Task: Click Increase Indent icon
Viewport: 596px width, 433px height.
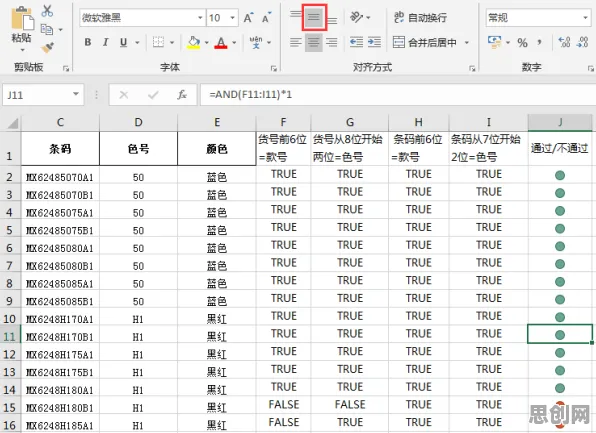Action: (374, 42)
